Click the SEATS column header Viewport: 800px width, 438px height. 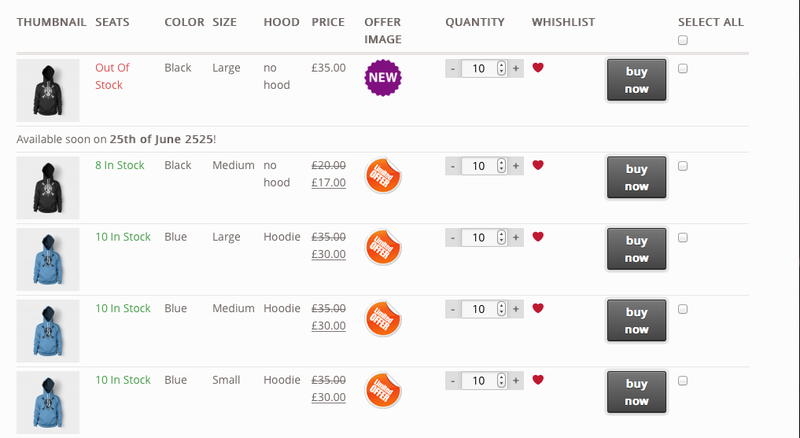pos(112,22)
